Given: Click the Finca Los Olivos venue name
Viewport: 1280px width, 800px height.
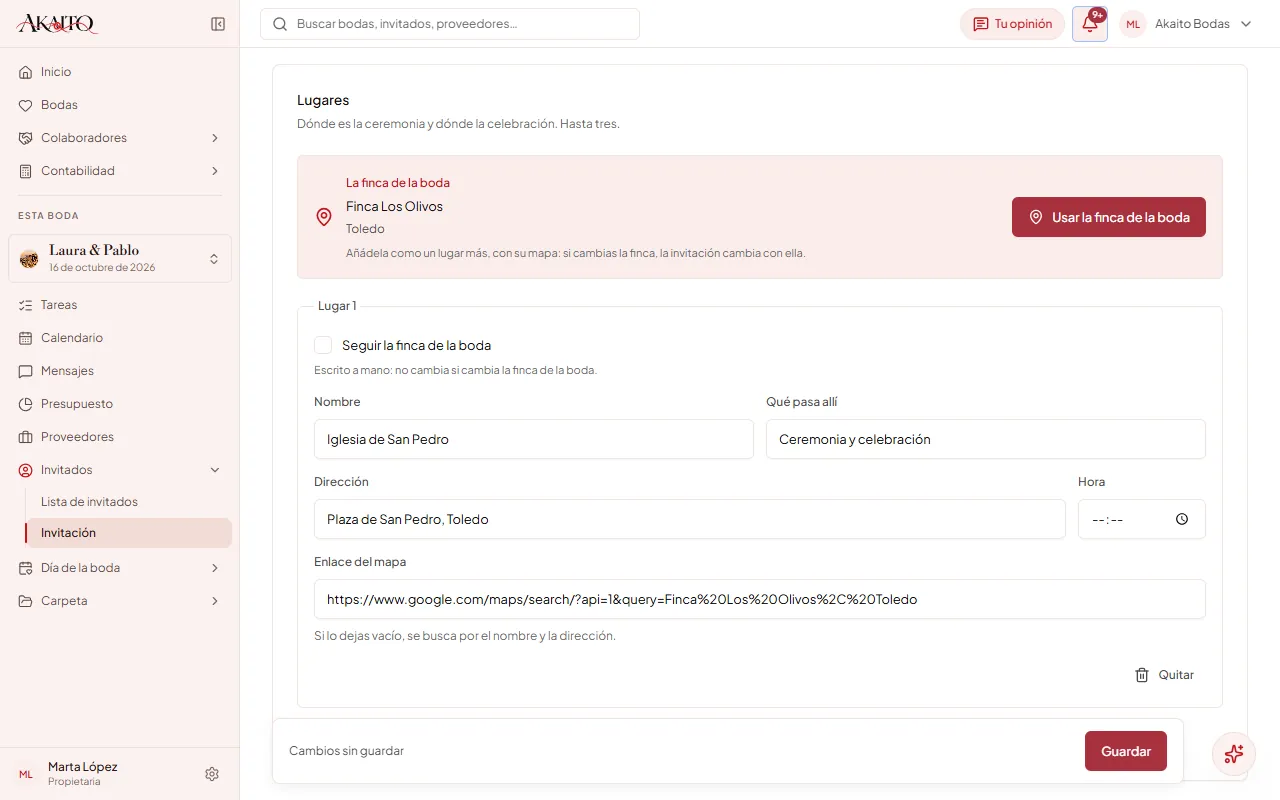Looking at the screenshot, I should pos(394,206).
